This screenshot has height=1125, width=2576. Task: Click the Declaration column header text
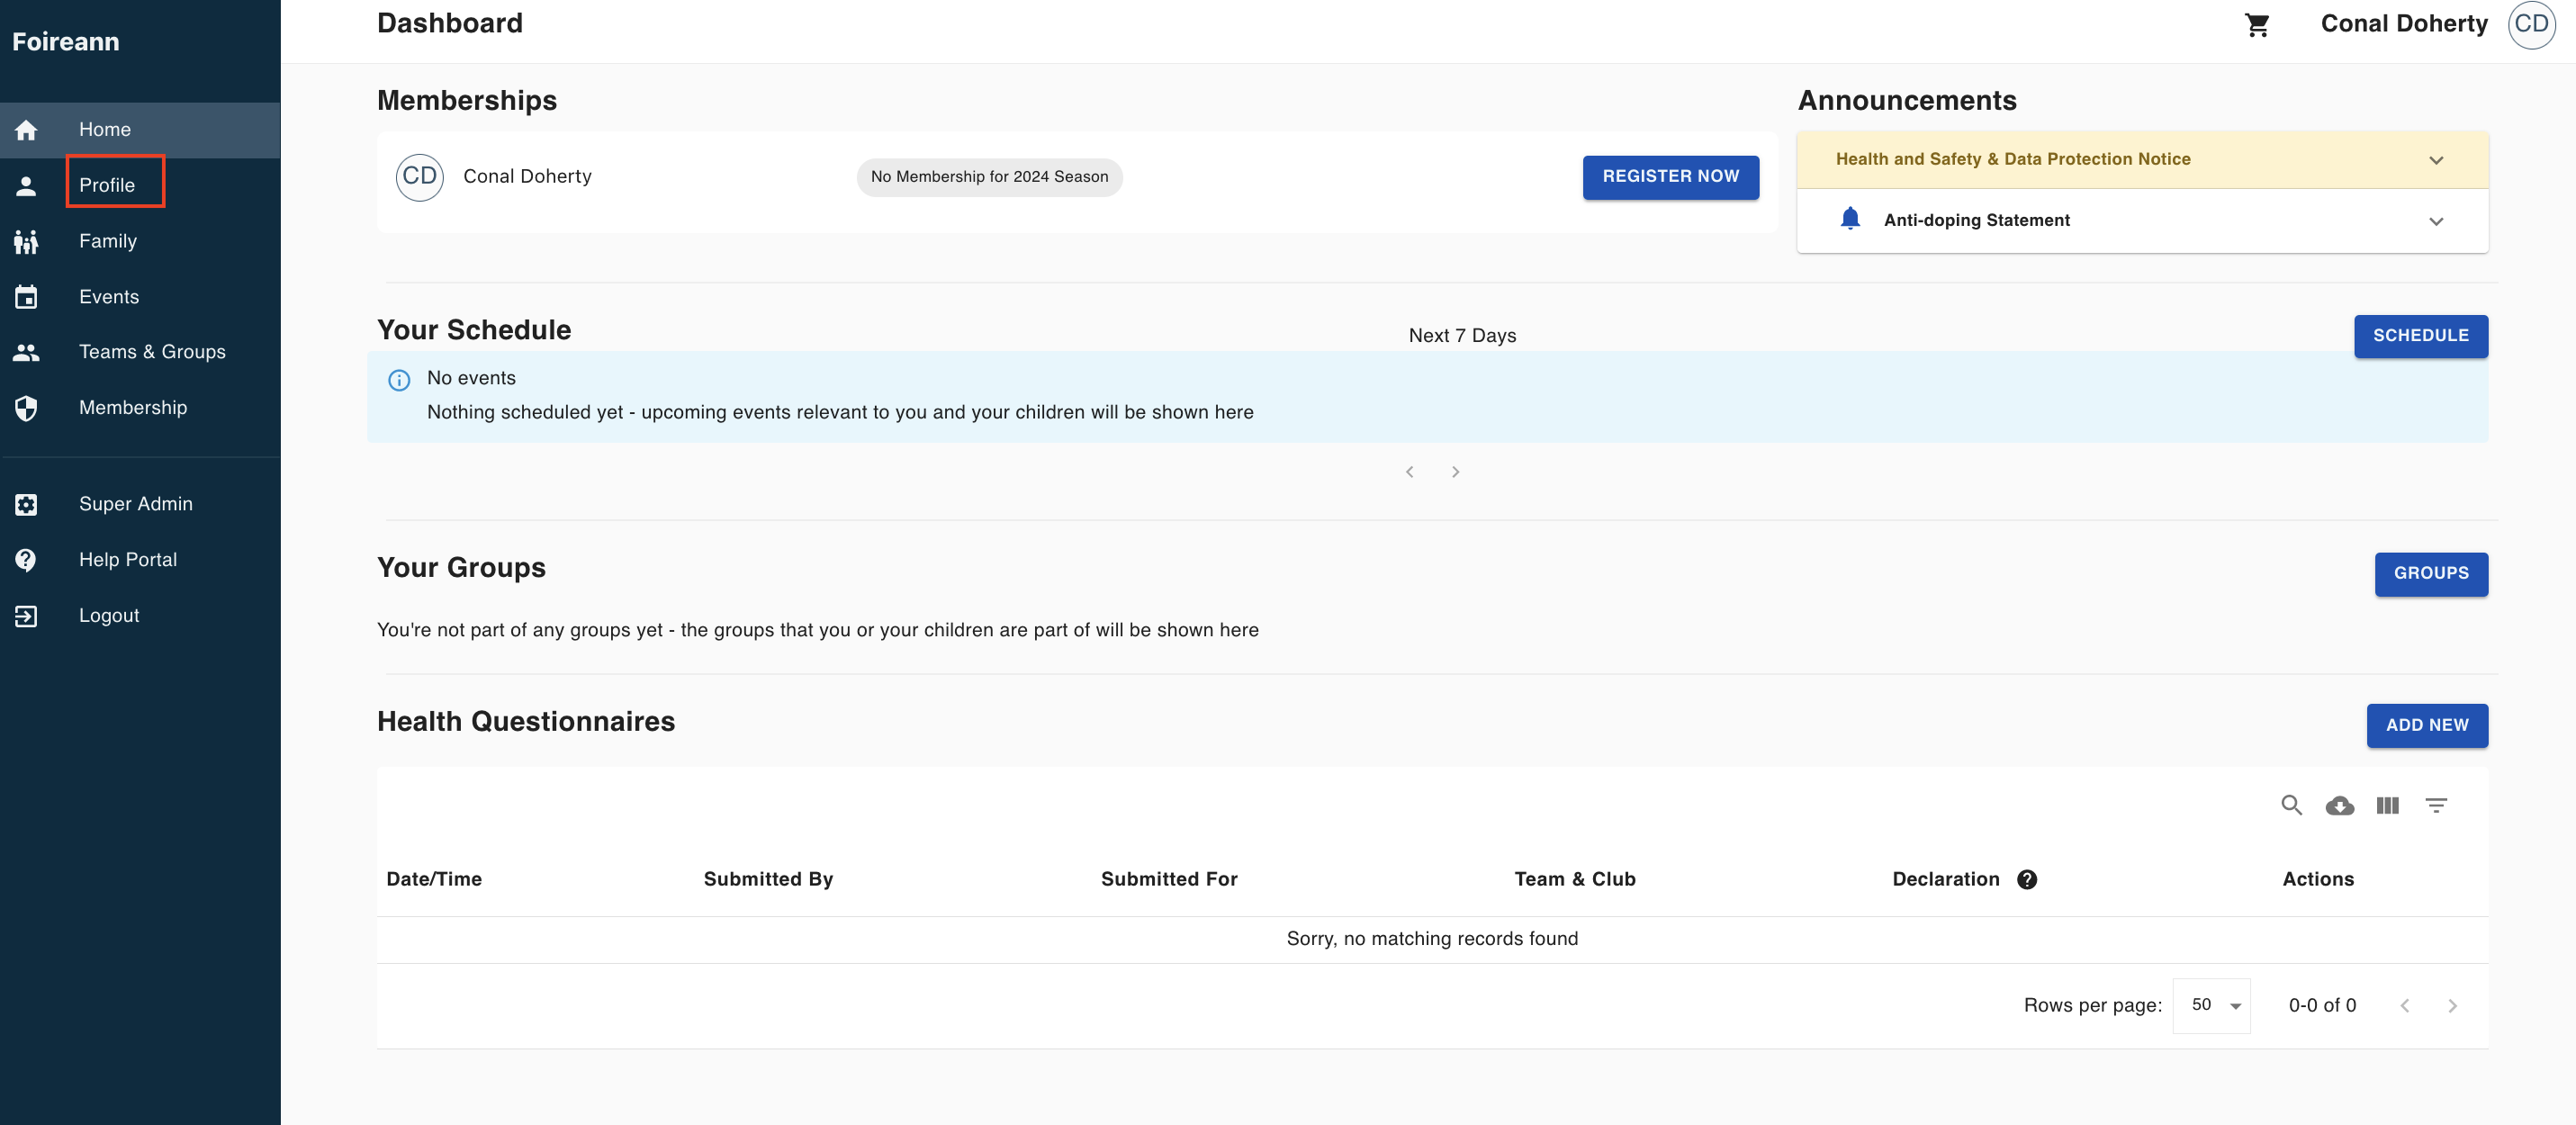(1945, 879)
